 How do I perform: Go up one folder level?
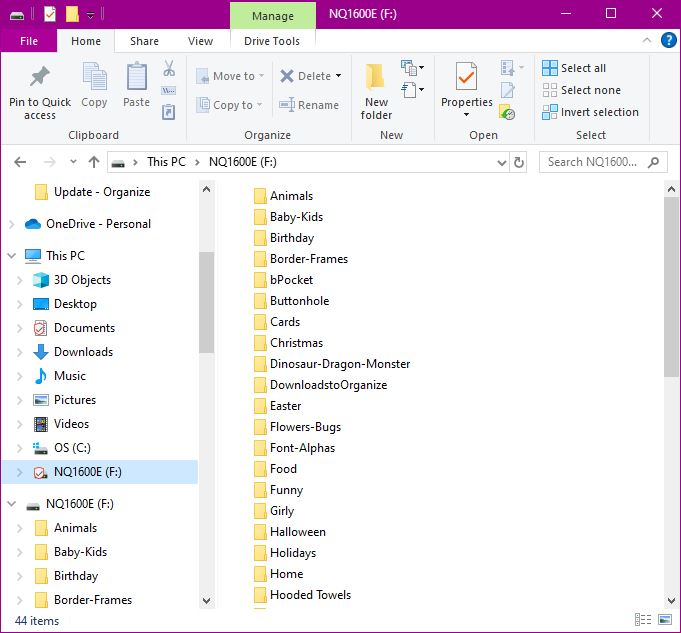[94, 162]
